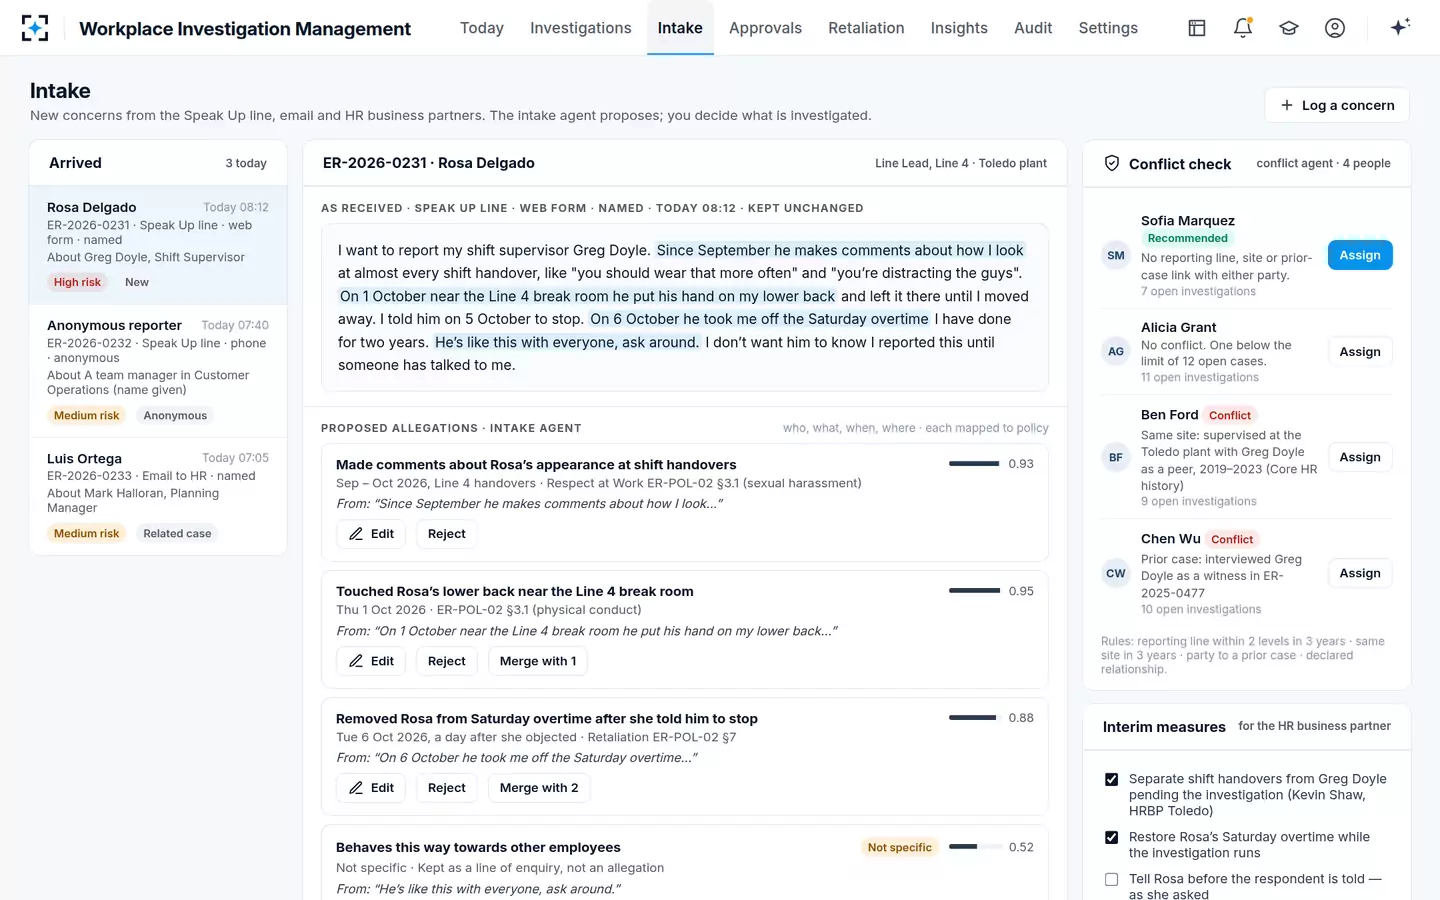Click the 0.52 confidence bar
The height and width of the screenshot is (900, 1440).
point(975,847)
